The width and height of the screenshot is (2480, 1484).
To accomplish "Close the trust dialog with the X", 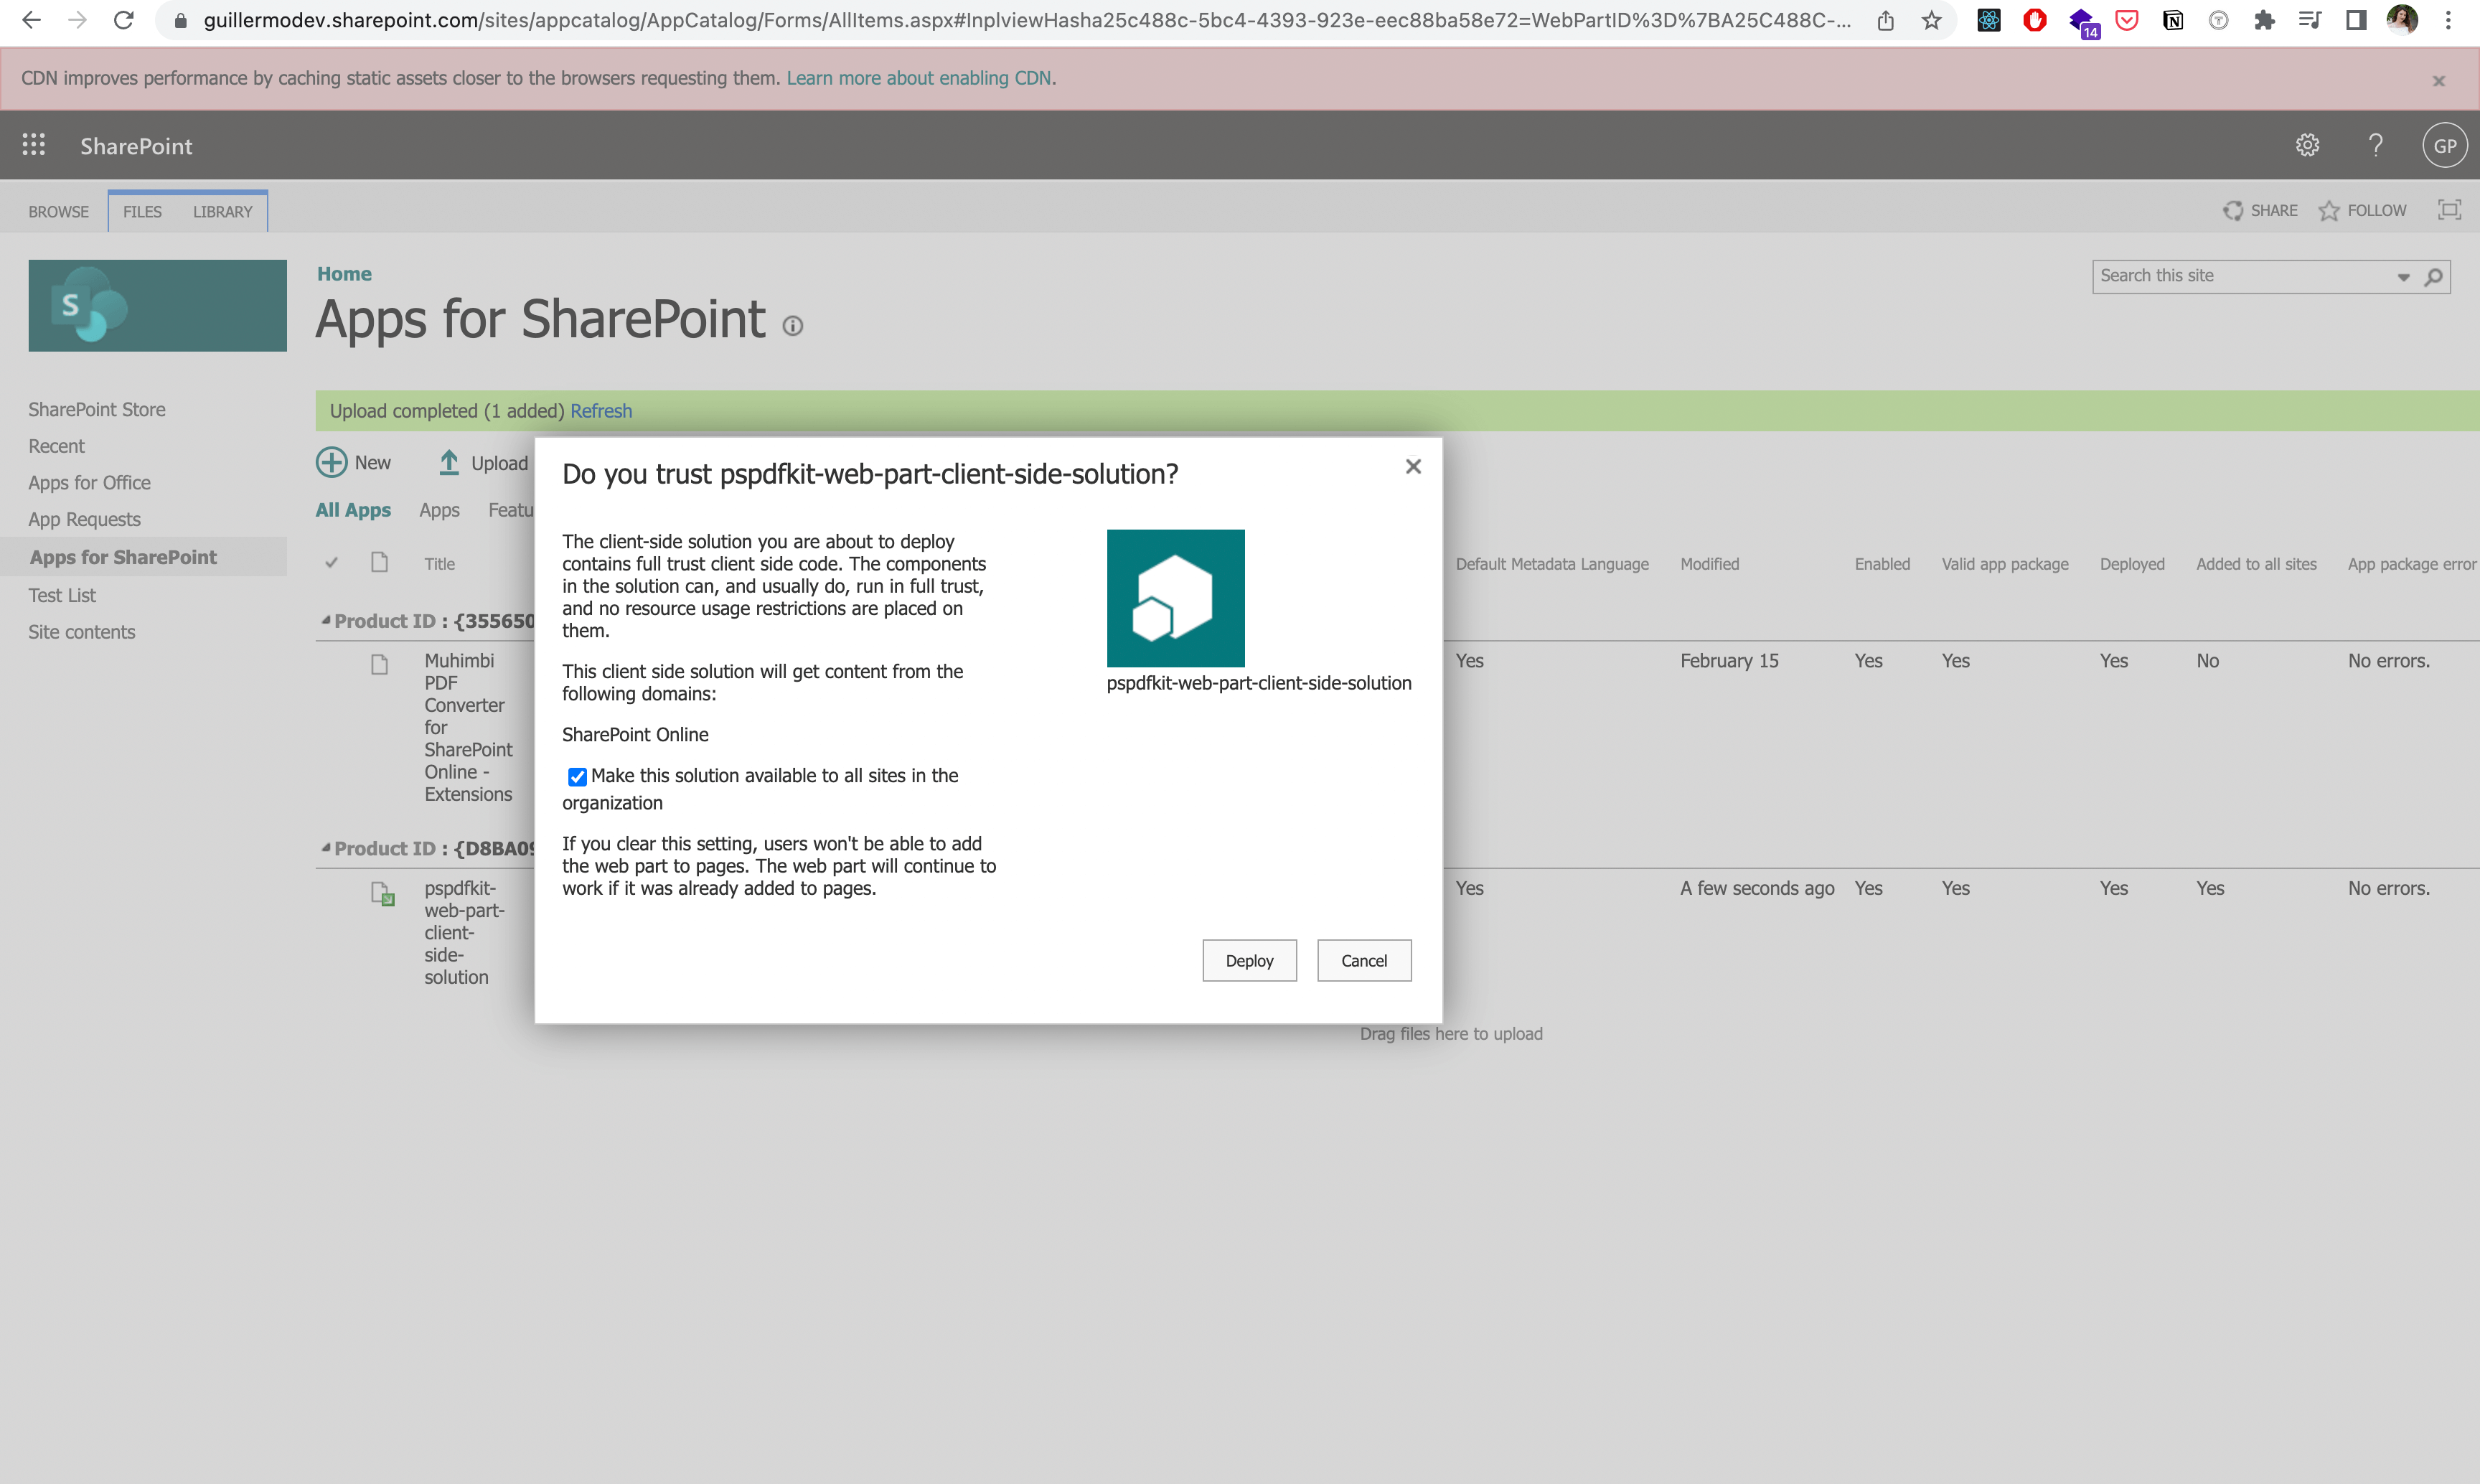I will tap(1412, 466).
